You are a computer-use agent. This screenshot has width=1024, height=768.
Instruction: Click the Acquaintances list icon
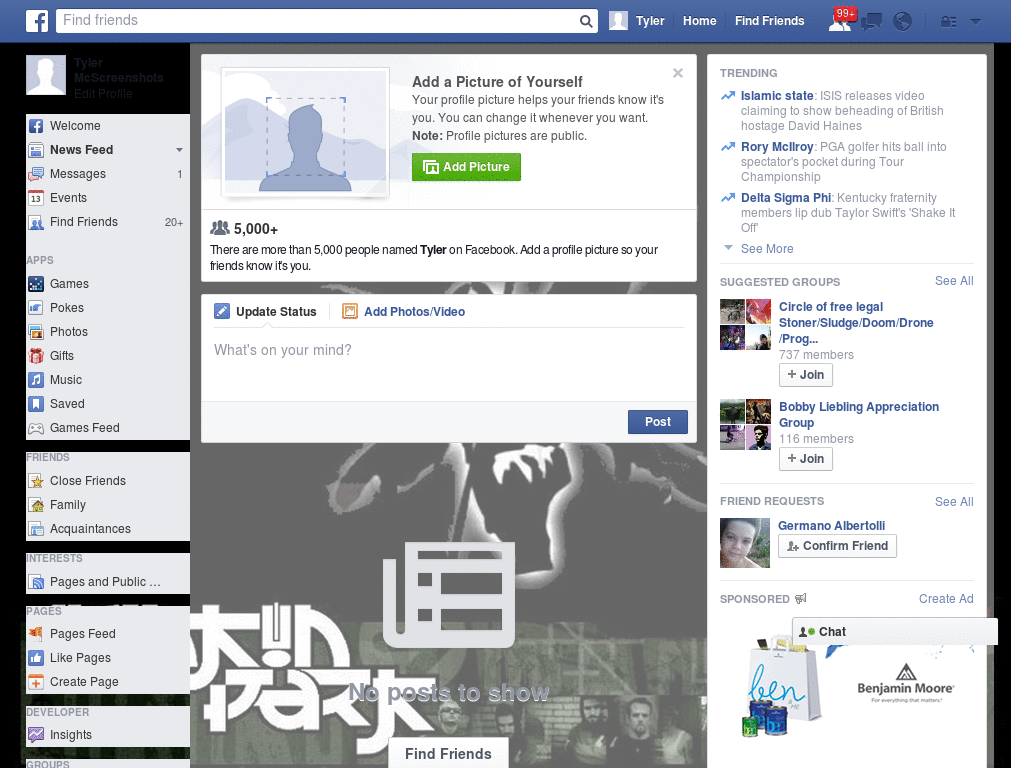tap(36, 529)
